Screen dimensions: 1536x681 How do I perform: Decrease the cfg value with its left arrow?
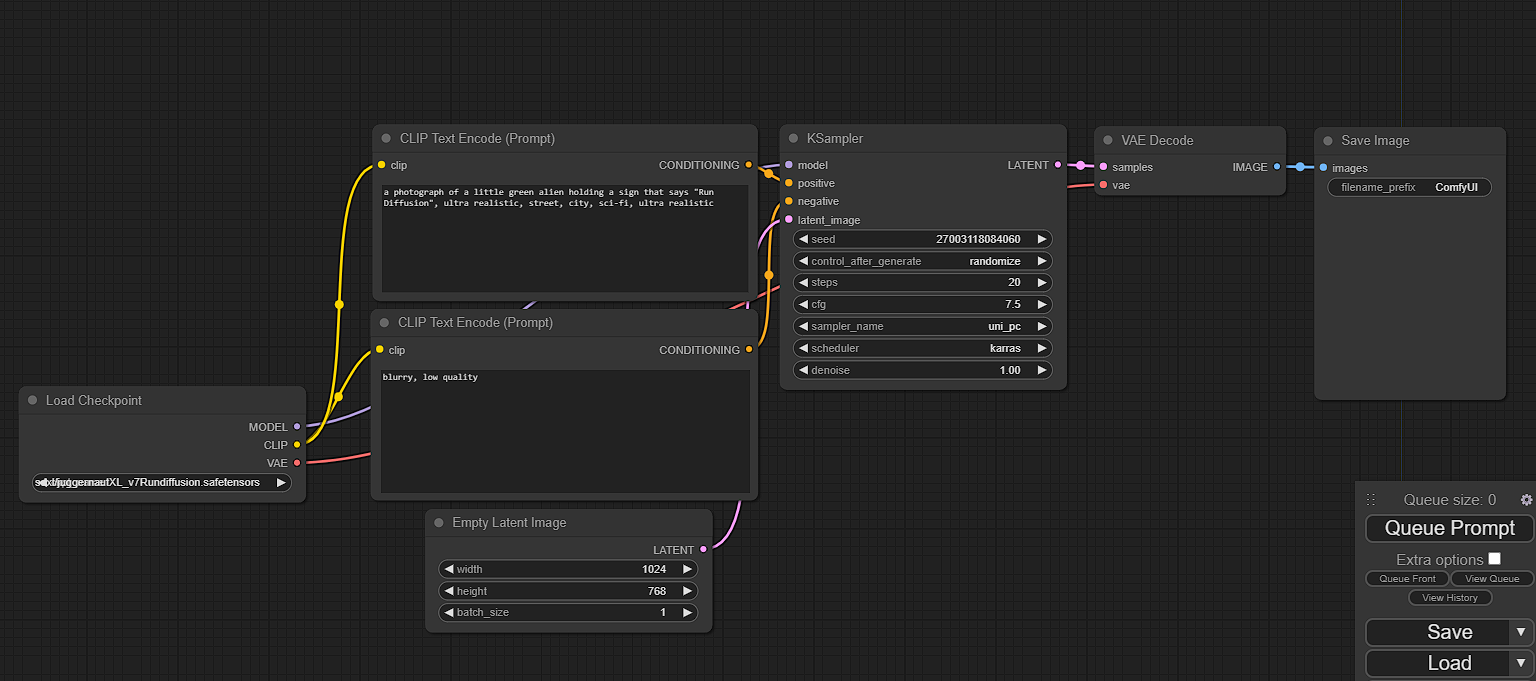(805, 304)
